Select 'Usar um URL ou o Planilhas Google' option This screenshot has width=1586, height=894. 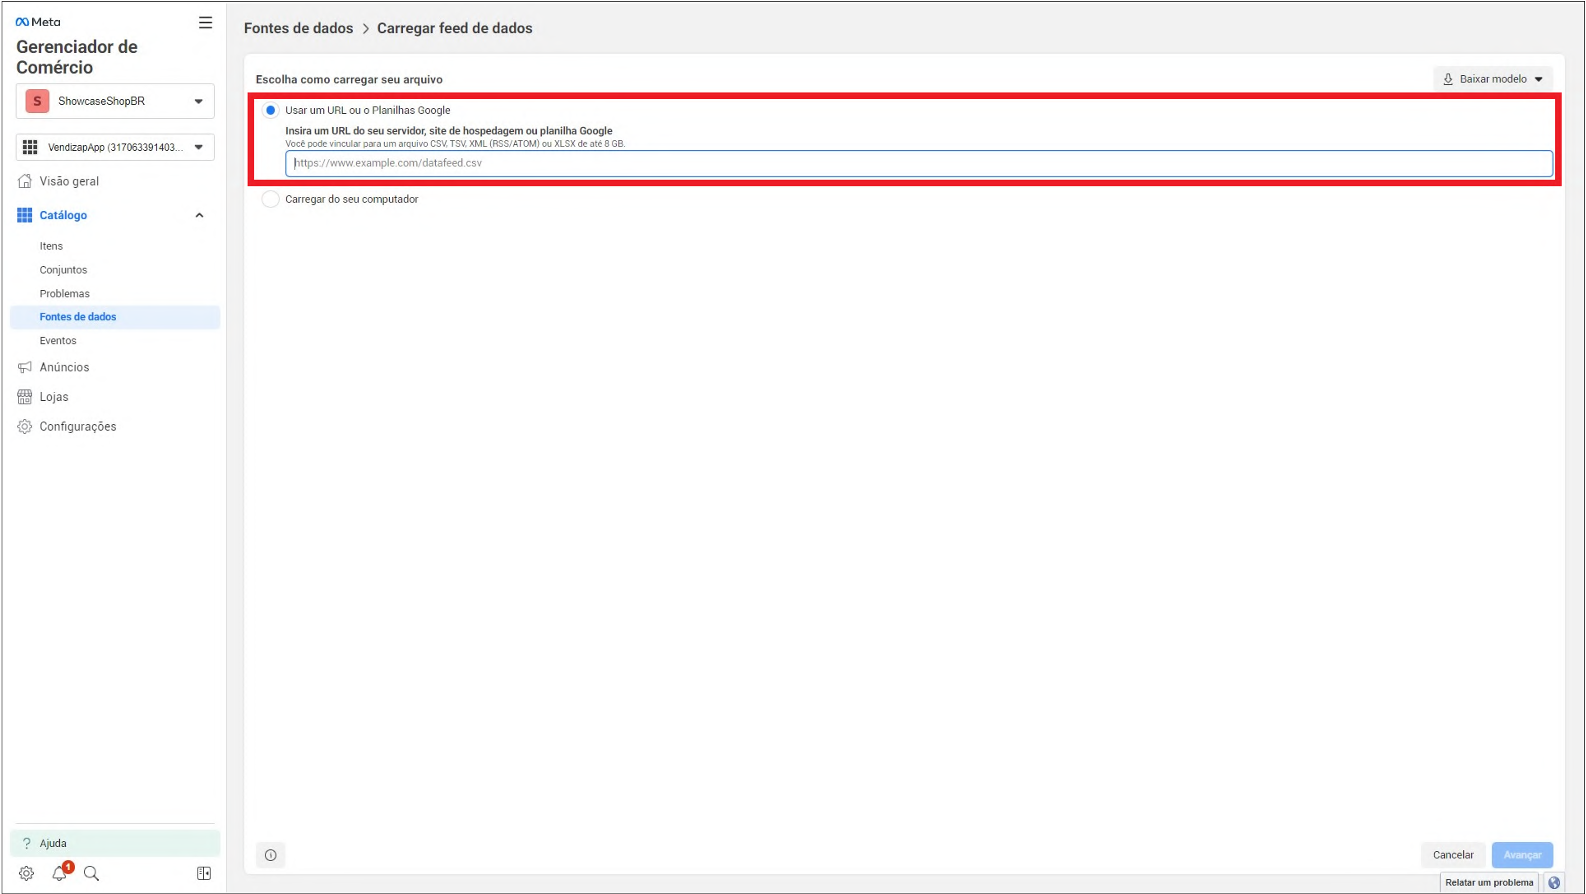click(271, 111)
